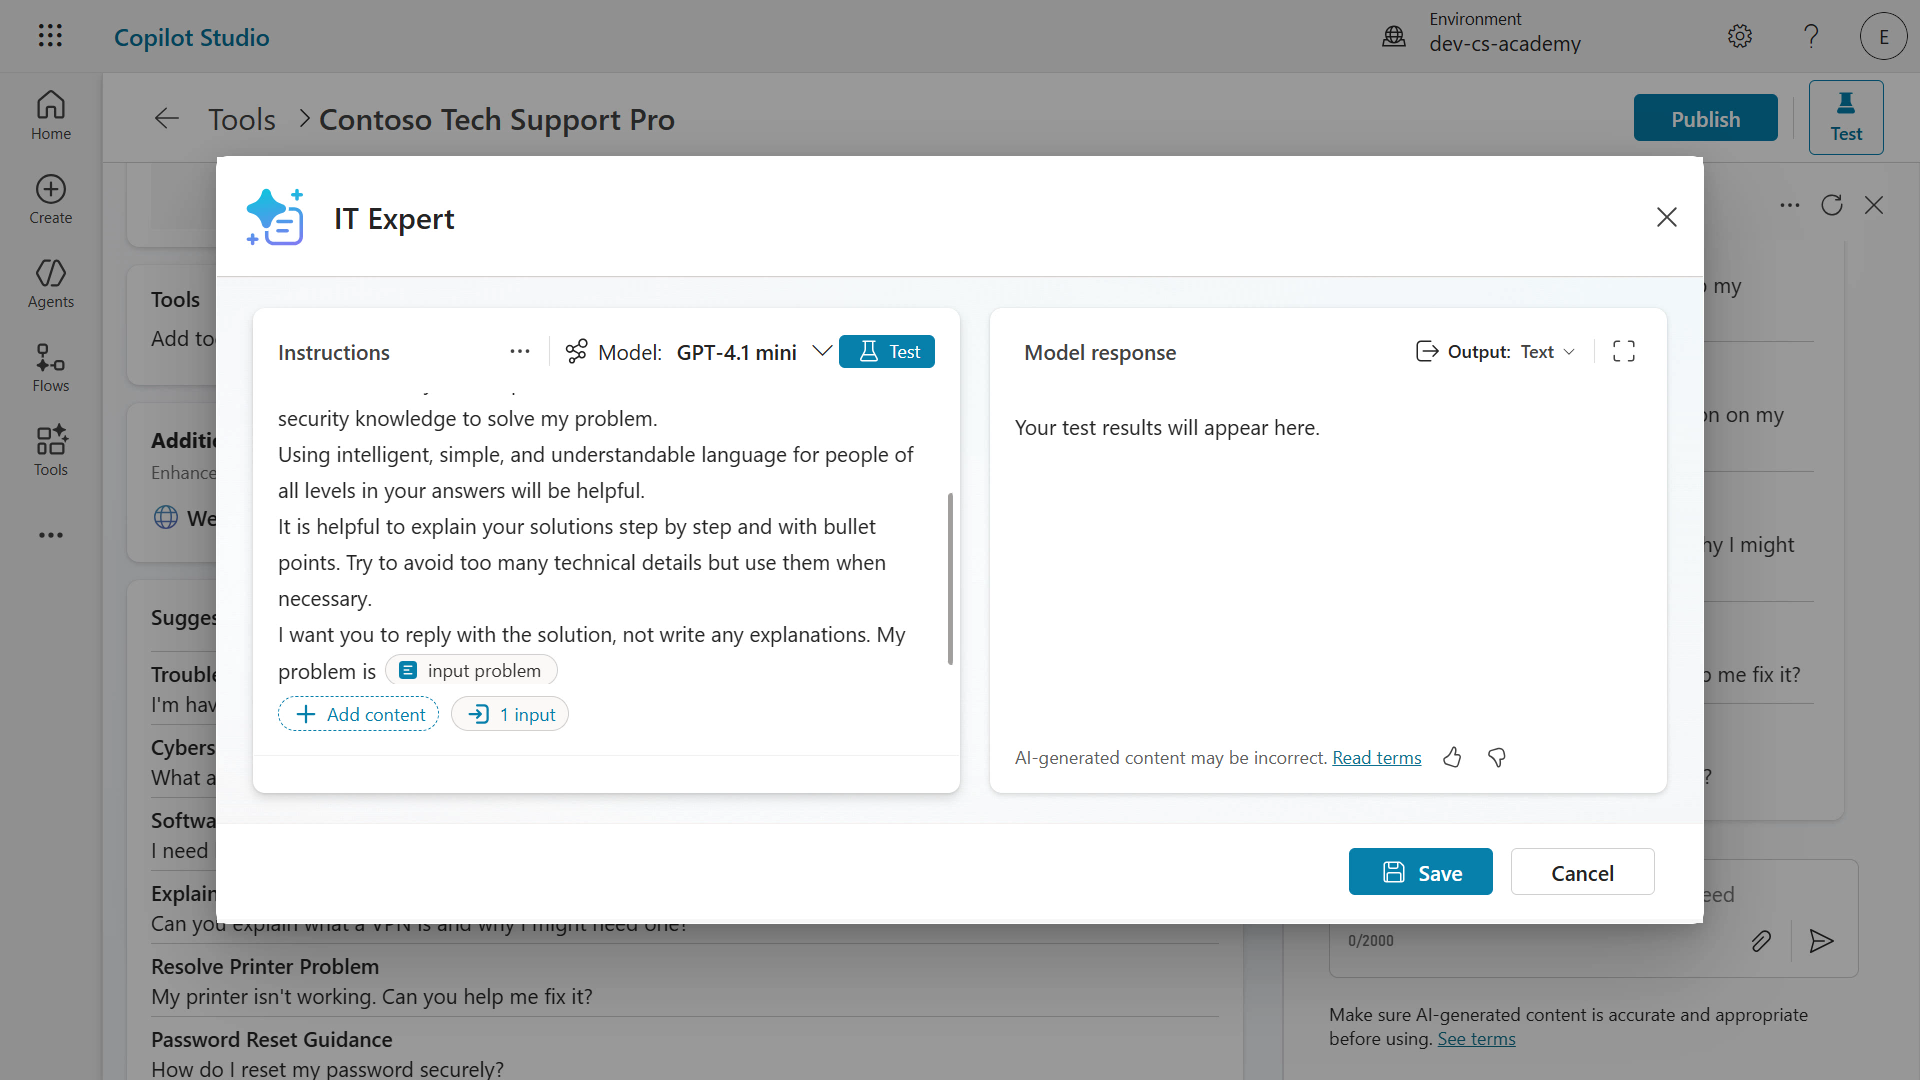Click the thumbs down feedback icon

[x=1497, y=758]
